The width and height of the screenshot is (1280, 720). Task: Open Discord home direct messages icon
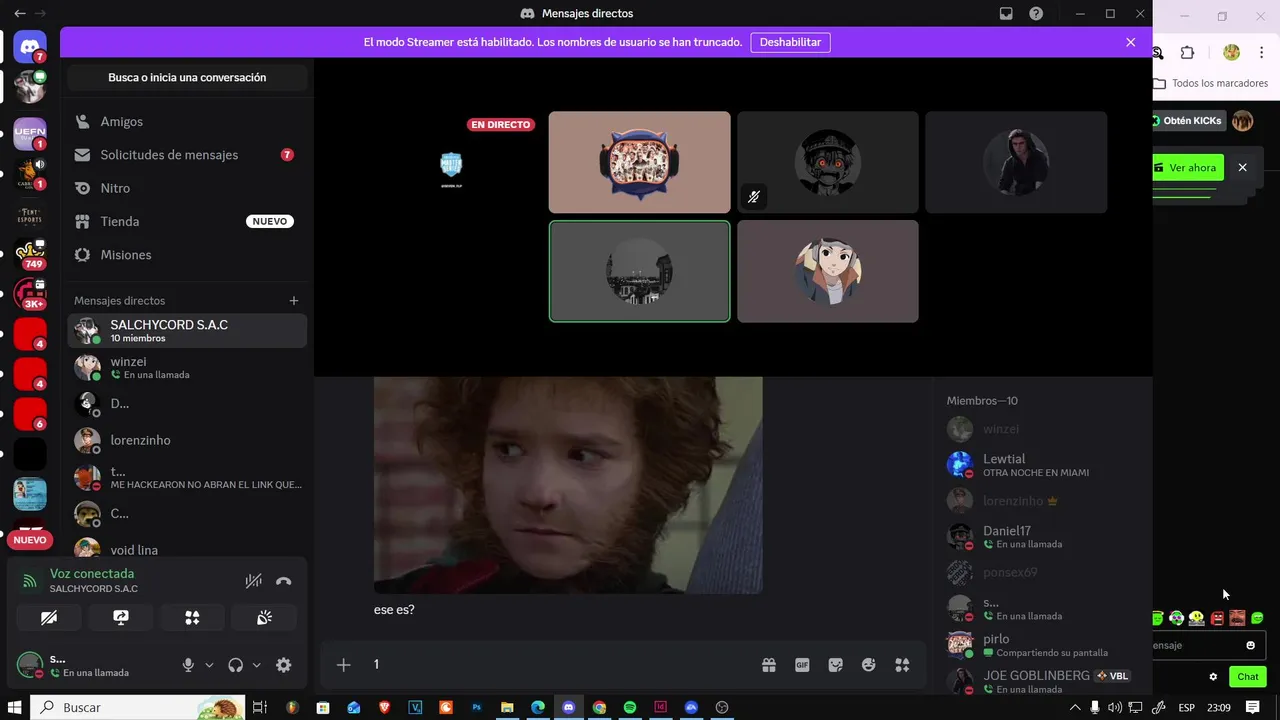[30, 45]
